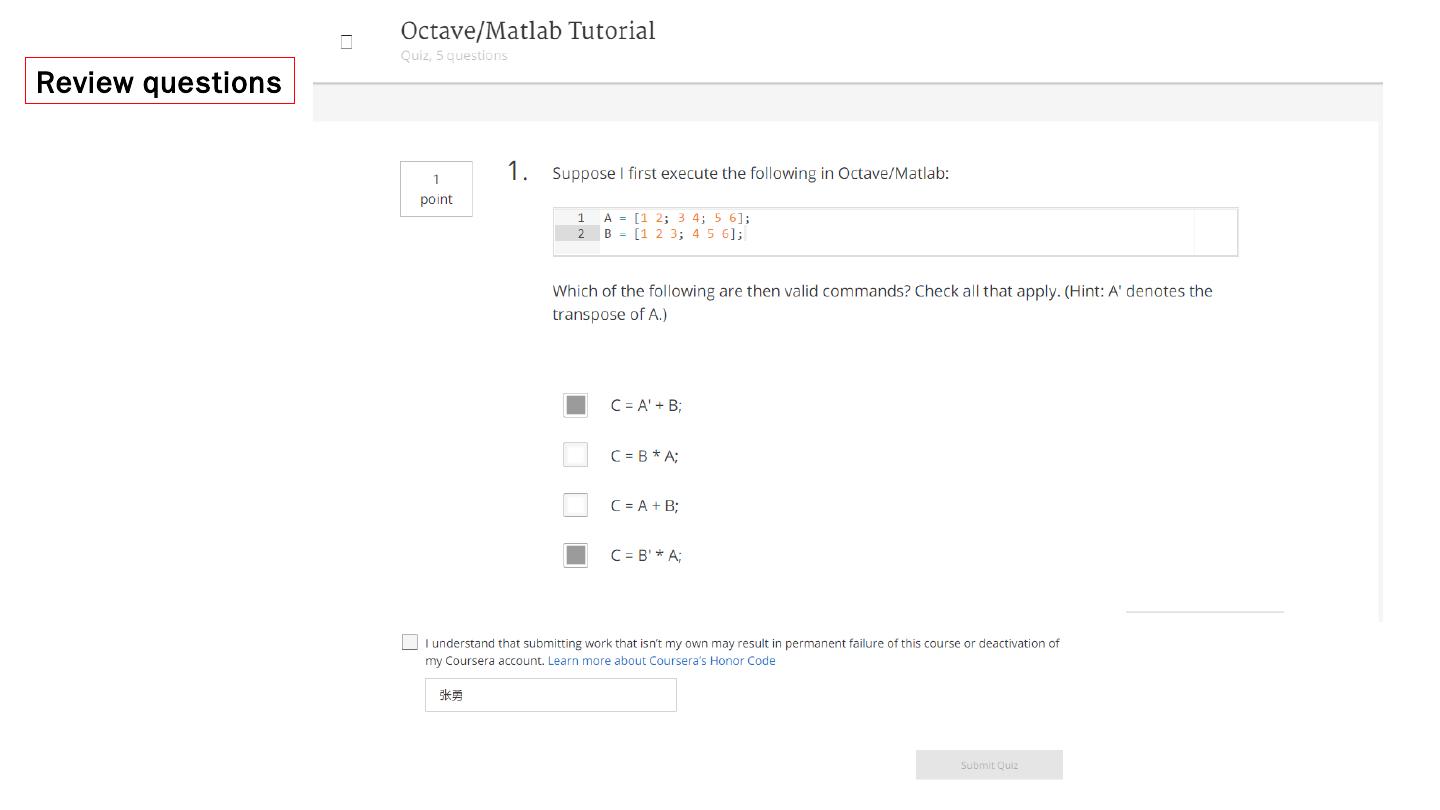Image resolution: width=1440 pixels, height=810 pixels.
Task: Click line number 2 in code gutter
Action: point(580,234)
